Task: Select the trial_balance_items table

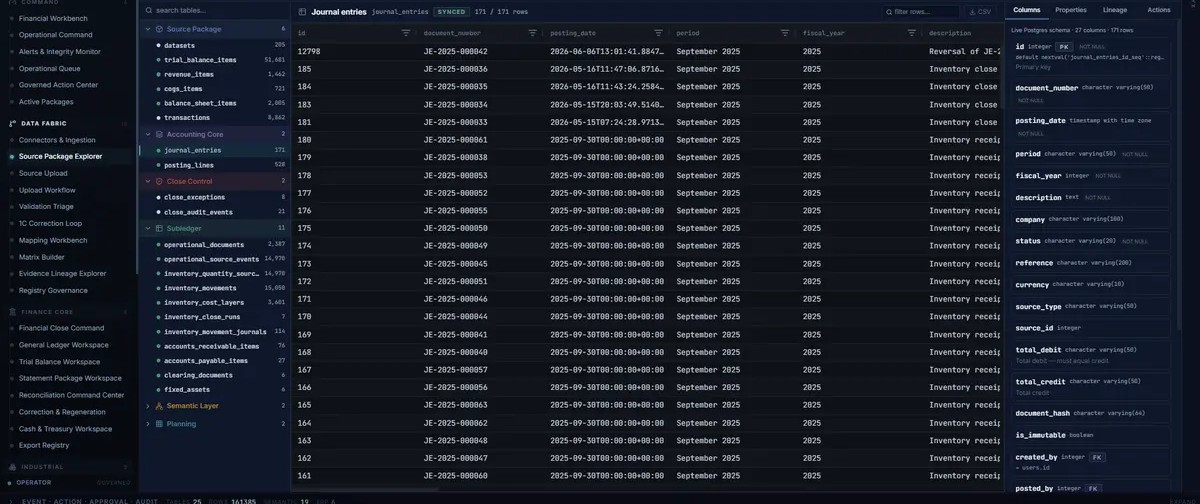Action: click(x=213, y=60)
